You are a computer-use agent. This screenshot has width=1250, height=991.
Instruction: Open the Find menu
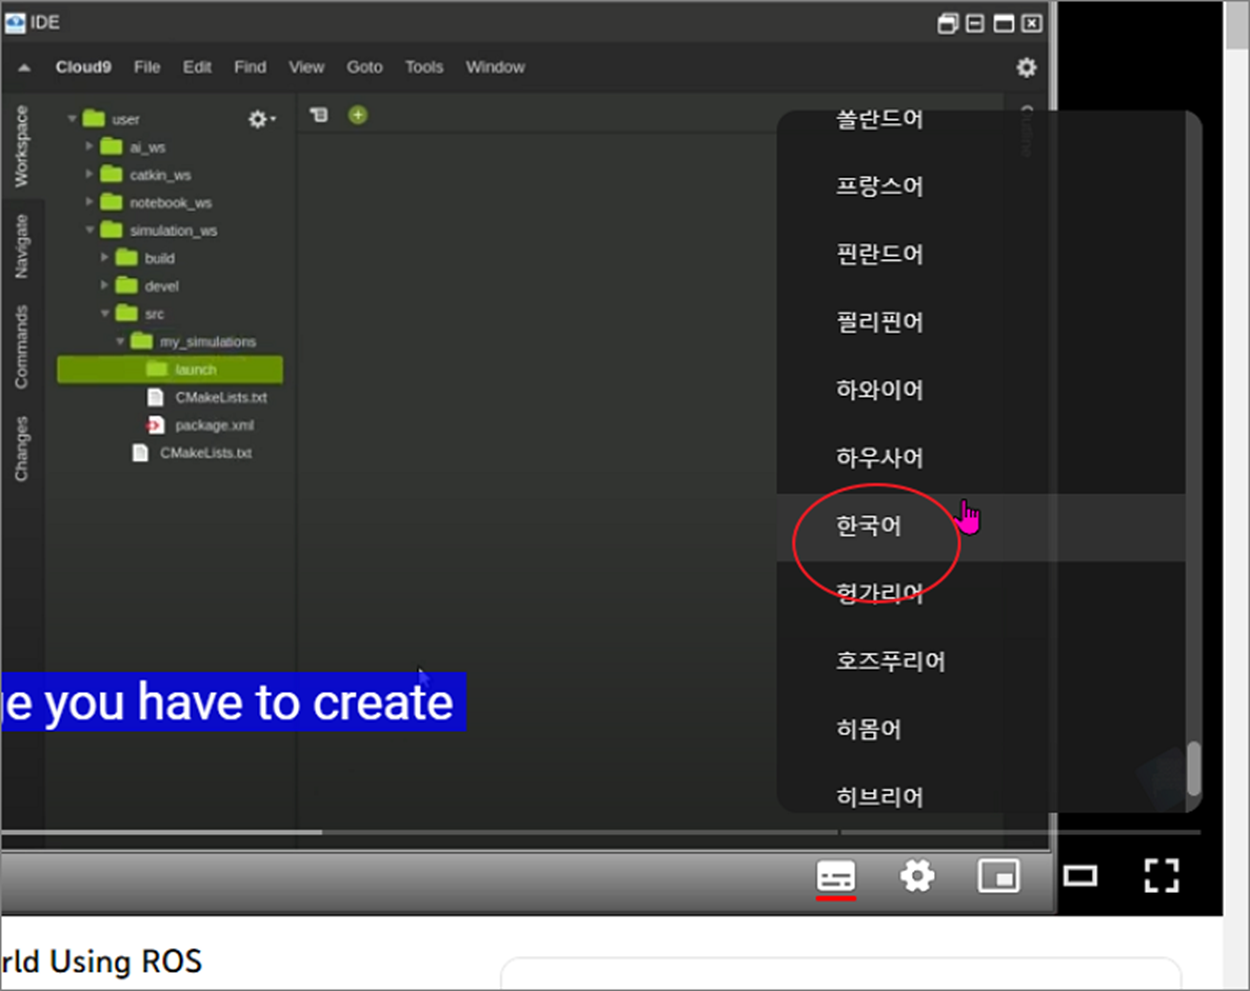[x=250, y=67]
